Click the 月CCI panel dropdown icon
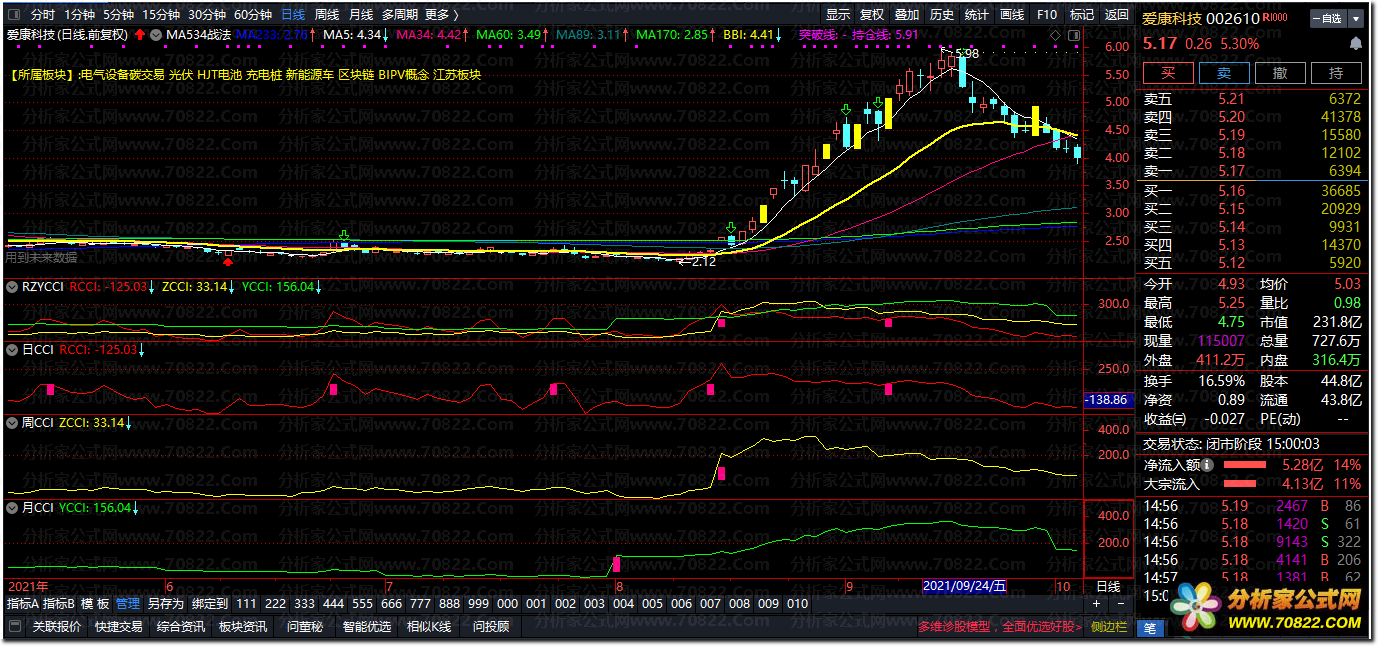Screen dimensions: 1380x647 pyautogui.click(x=13, y=508)
